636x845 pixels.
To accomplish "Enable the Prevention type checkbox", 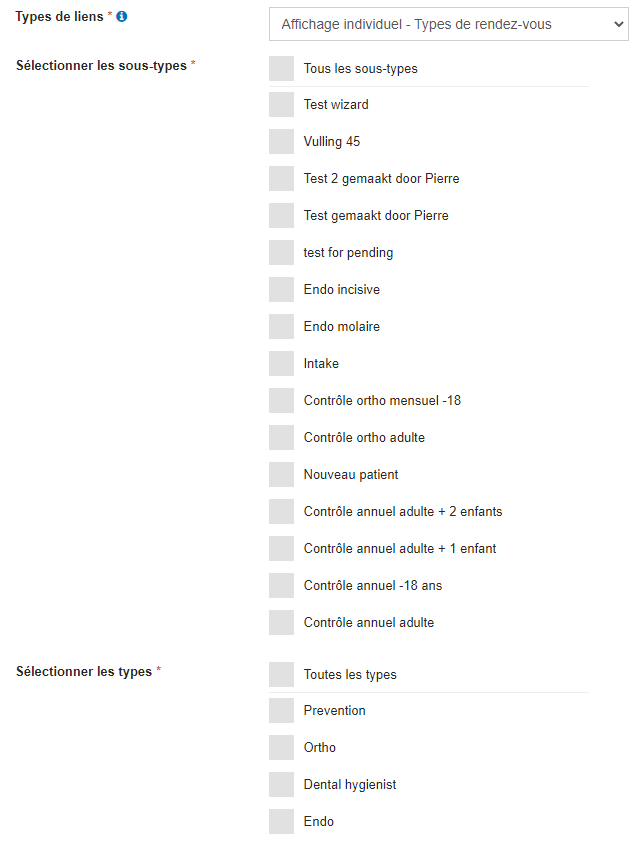I will click(x=281, y=711).
